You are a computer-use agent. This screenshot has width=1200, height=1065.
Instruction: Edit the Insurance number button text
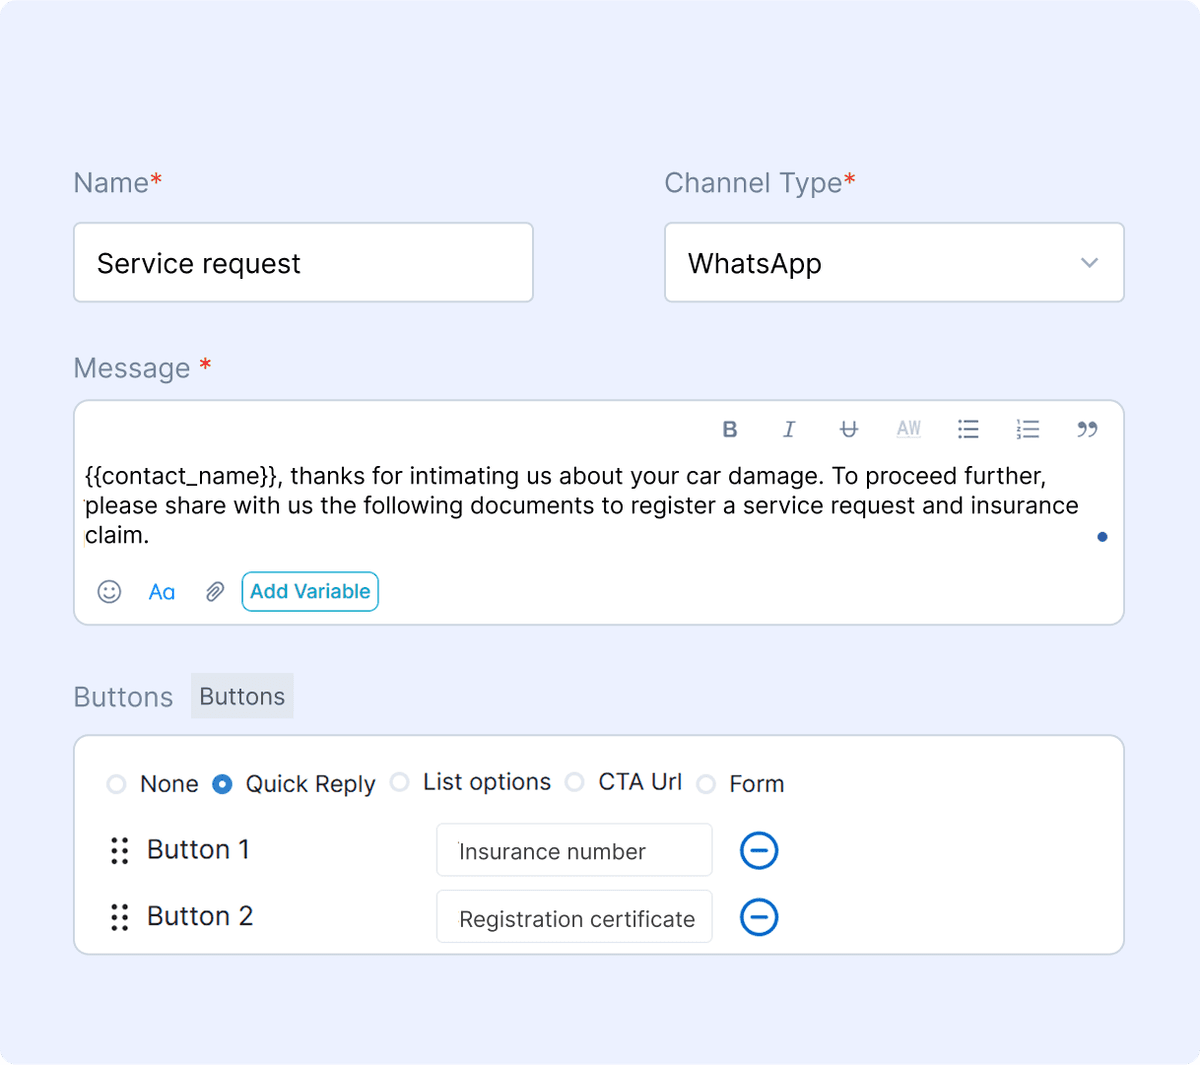[574, 851]
